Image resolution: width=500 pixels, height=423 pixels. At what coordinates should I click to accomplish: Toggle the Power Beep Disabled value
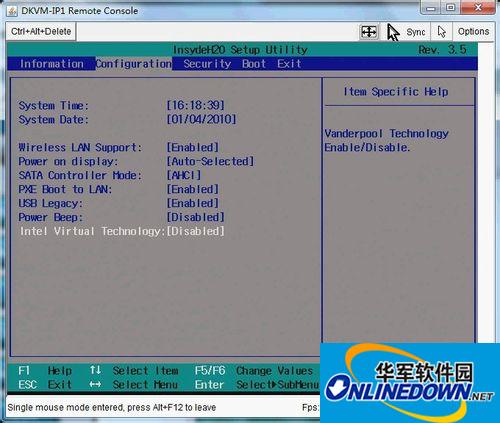tap(195, 217)
